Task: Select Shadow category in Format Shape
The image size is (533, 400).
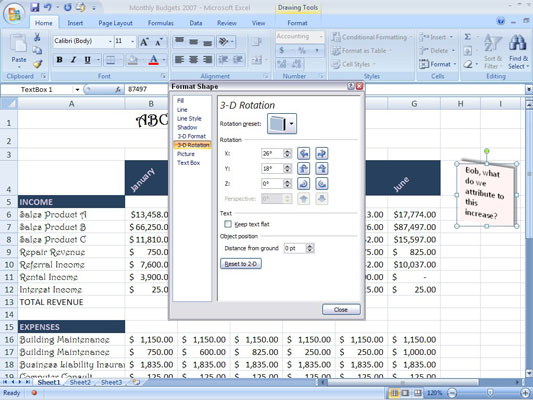Action: [x=187, y=127]
